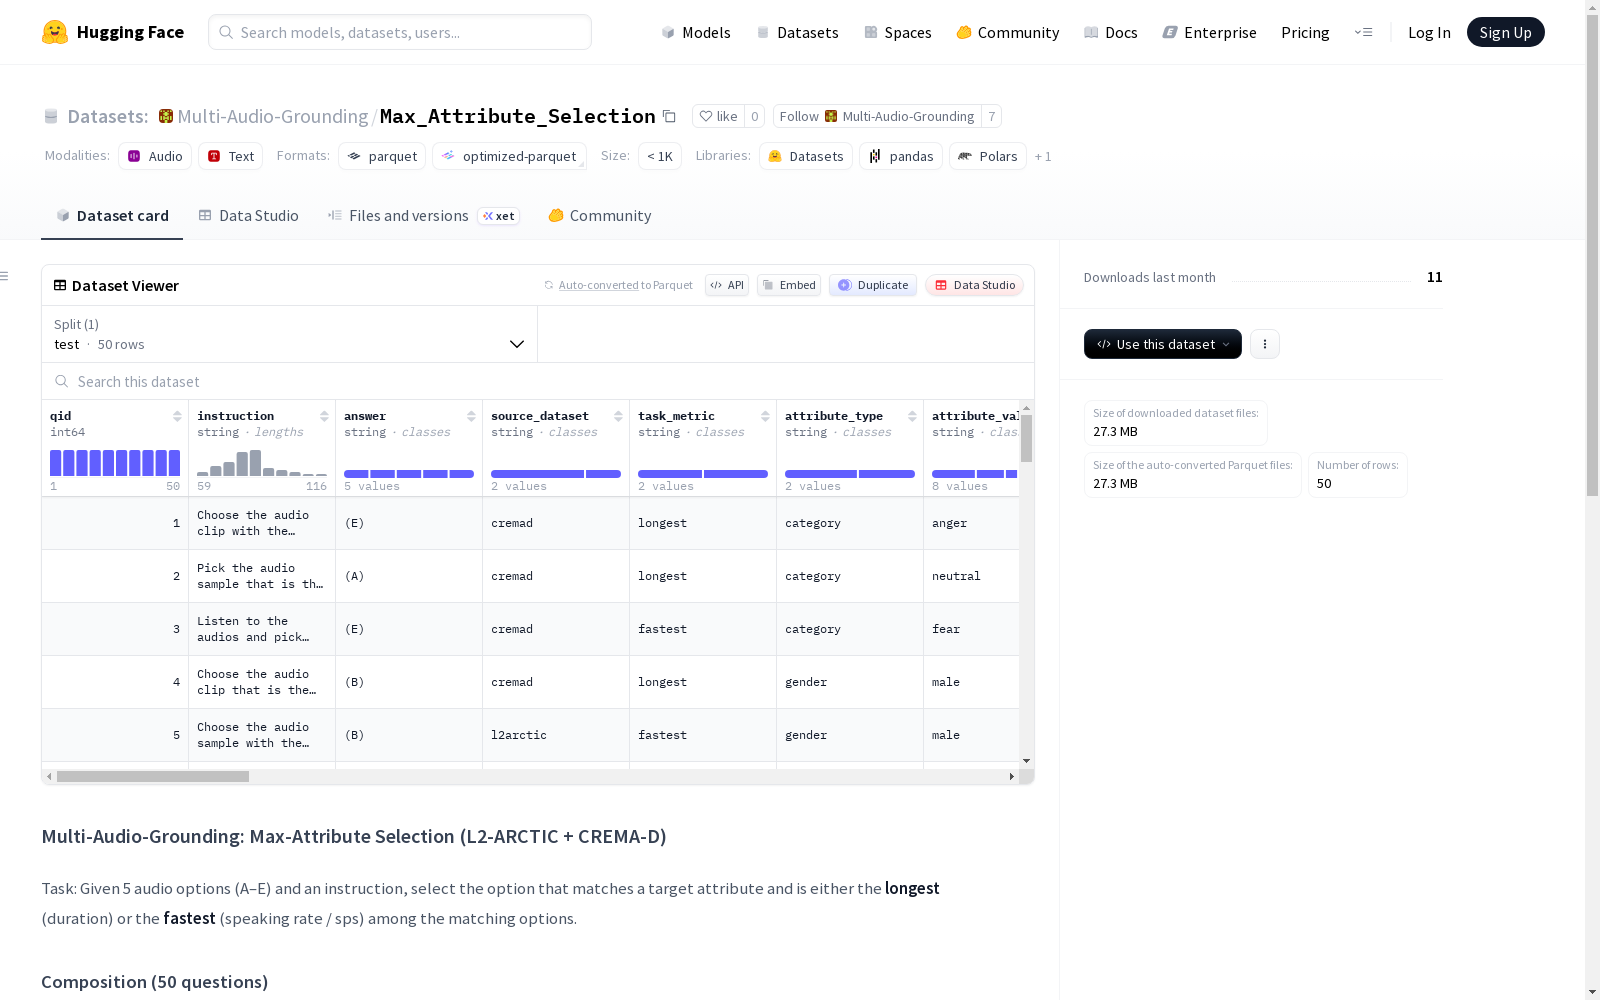
Task: Open Community in top navigation
Action: click(x=1008, y=33)
